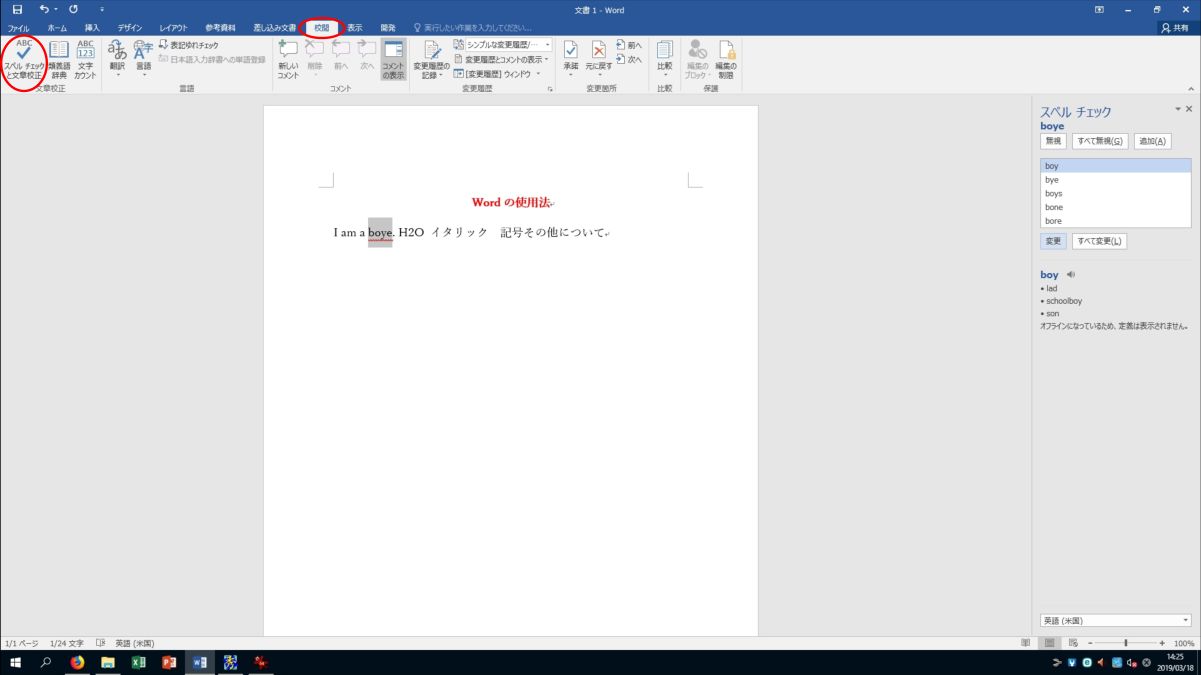Open シンプルな変更履歴 display dropdown

[x=502, y=45]
